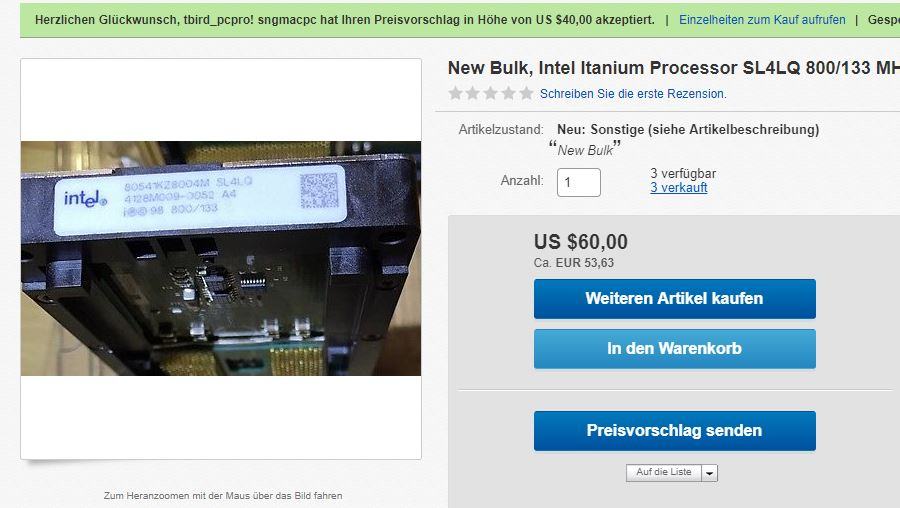The image size is (900, 508).
Task: Click the fourth rating star
Action: point(509,93)
